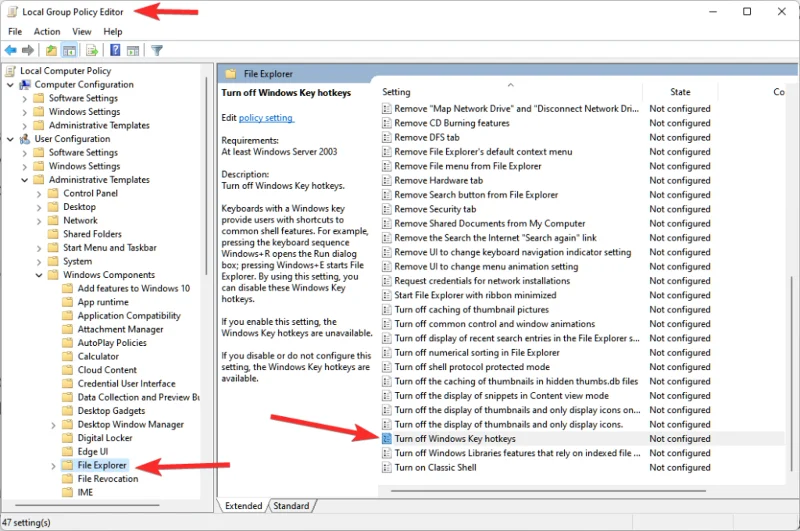
Task: Click the policy icon beside Turn off shell protocol protected mode
Action: click(387, 367)
